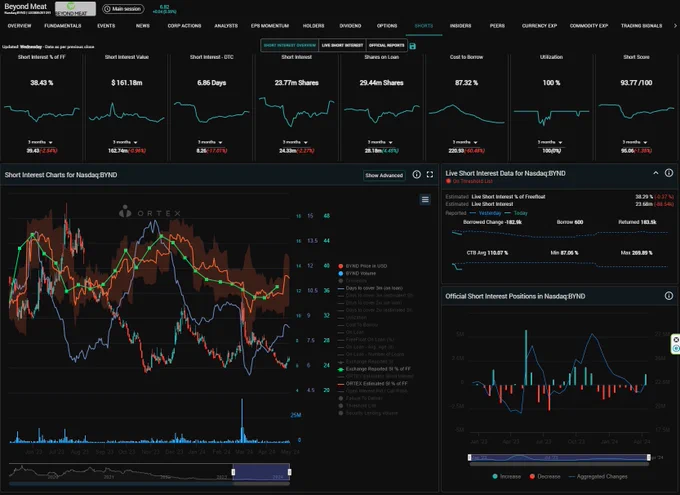
Task: Select the Trading Signals tab
Action: pyautogui.click(x=641, y=26)
